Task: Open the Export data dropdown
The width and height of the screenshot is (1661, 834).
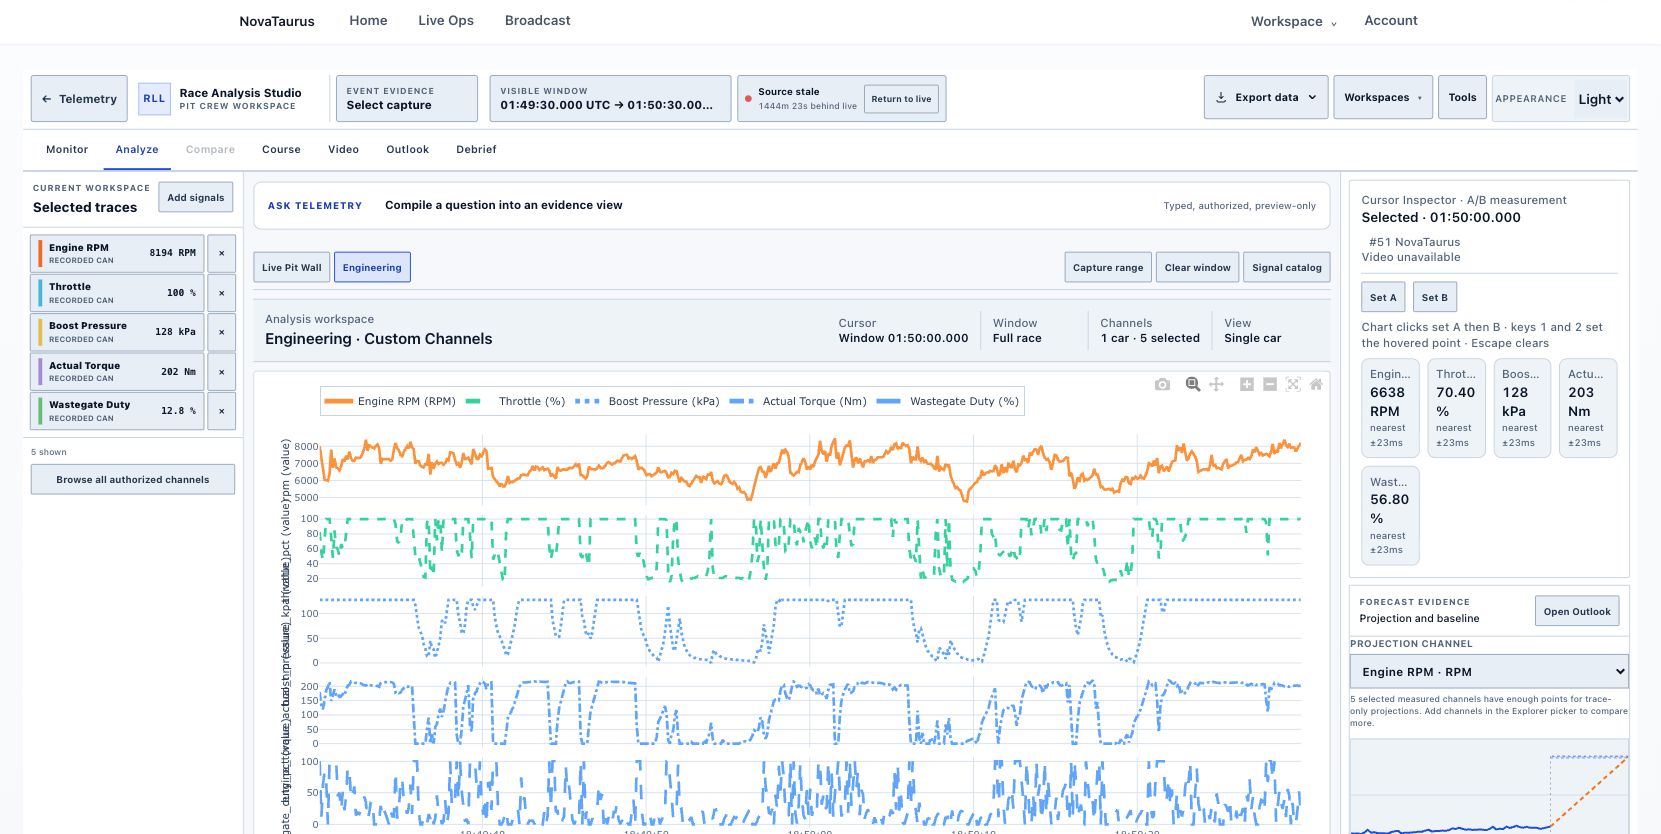Action: [x=1266, y=98]
